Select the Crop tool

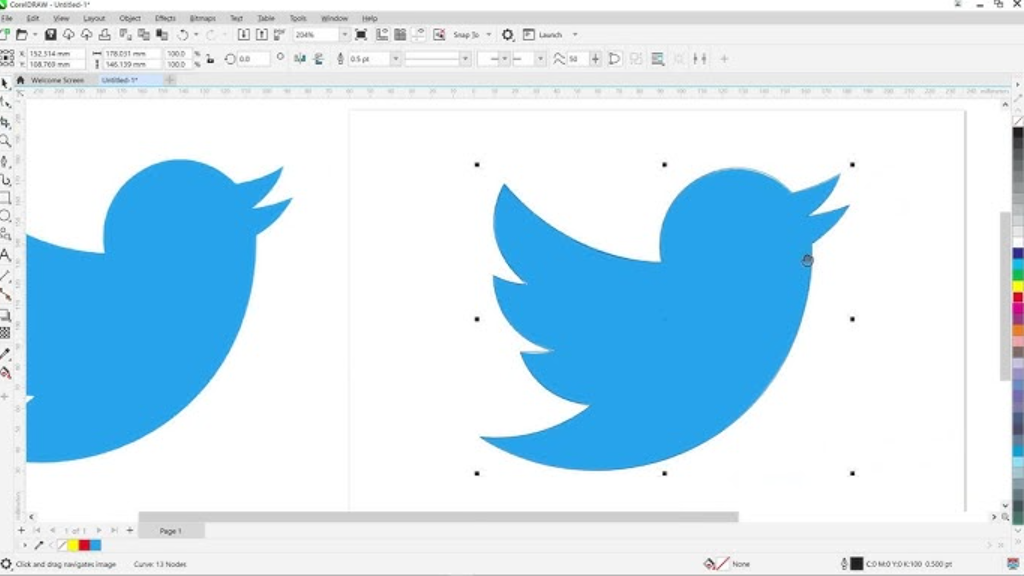(5, 122)
